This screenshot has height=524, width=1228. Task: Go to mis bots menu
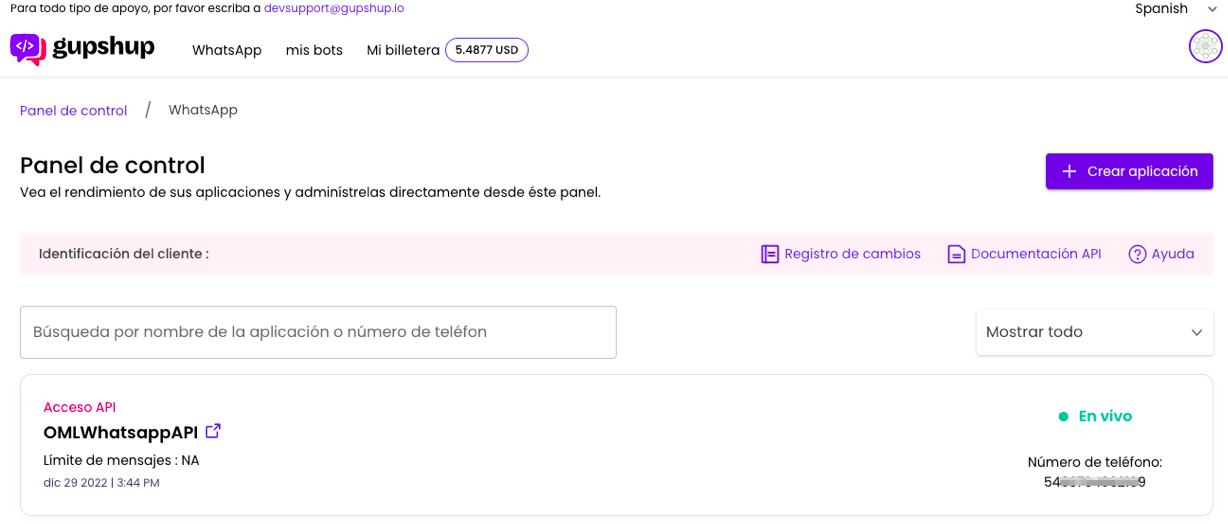pos(314,50)
